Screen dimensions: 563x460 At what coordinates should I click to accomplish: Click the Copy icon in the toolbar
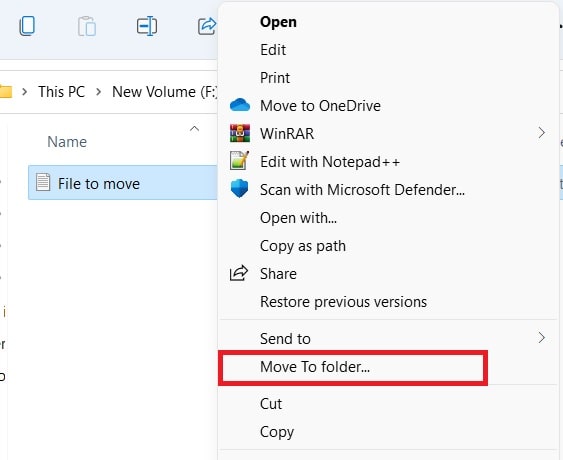pyautogui.click(x=27, y=26)
